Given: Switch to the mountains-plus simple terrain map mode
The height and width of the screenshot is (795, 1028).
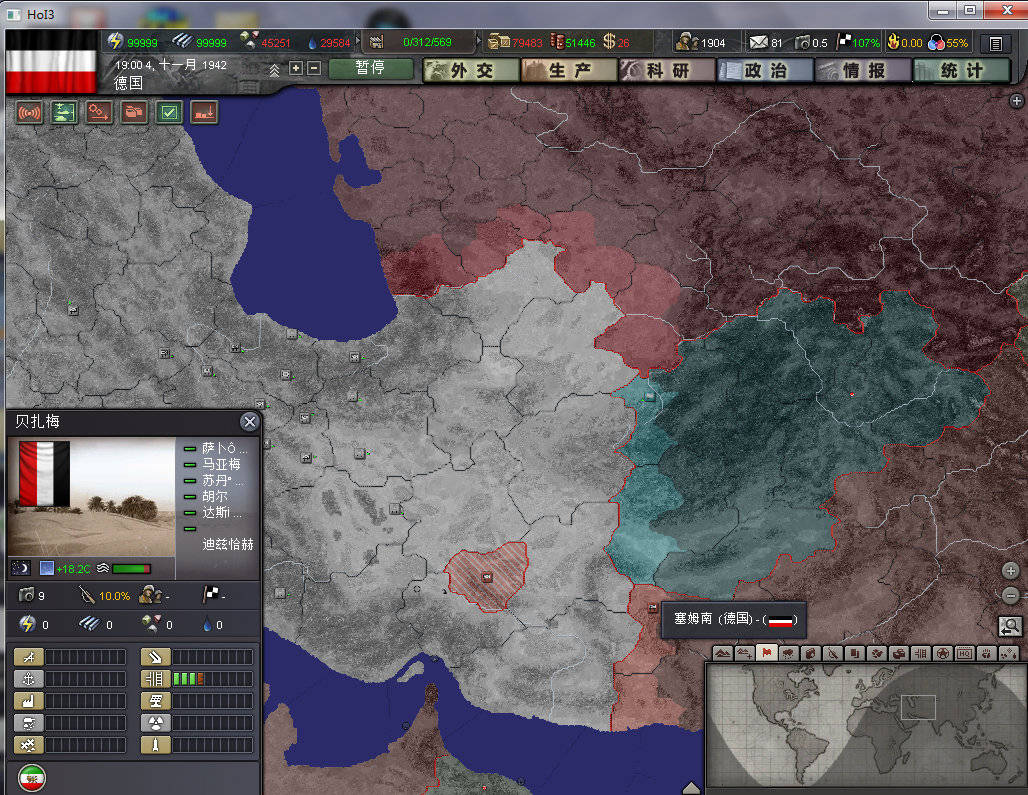Looking at the screenshot, I should 745,653.
